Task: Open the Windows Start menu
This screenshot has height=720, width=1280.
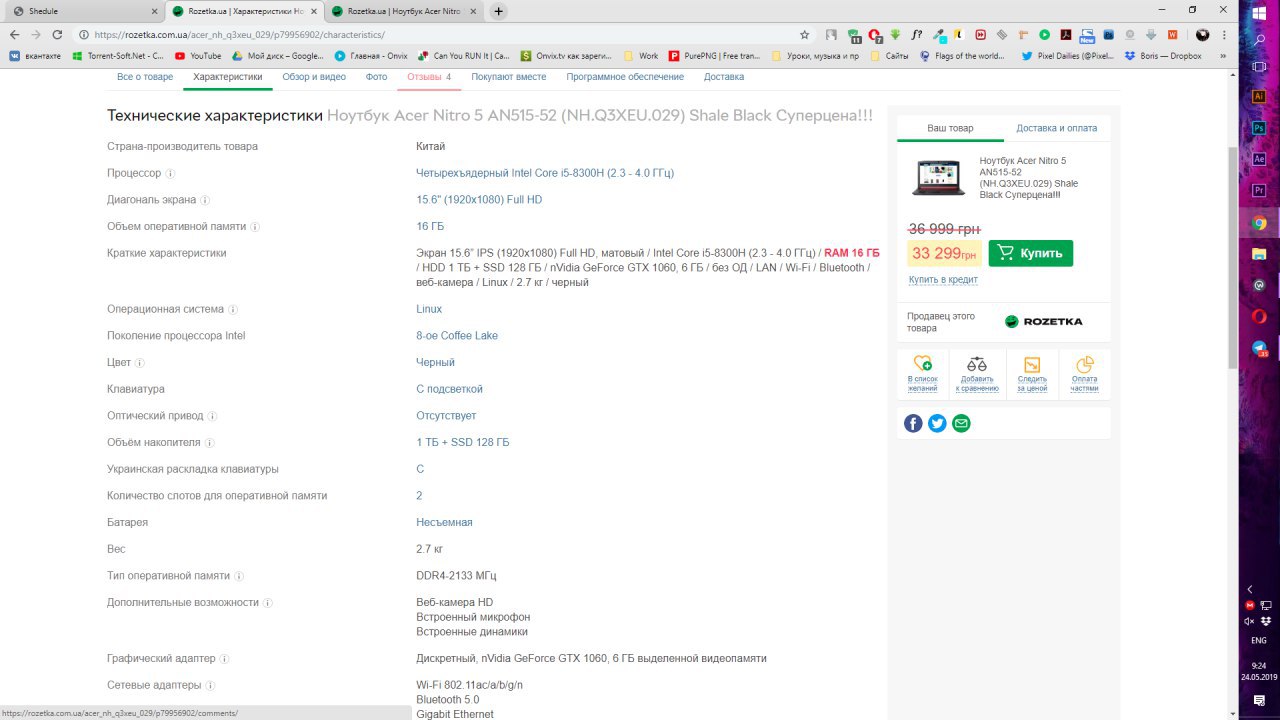Action: click(x=1259, y=12)
